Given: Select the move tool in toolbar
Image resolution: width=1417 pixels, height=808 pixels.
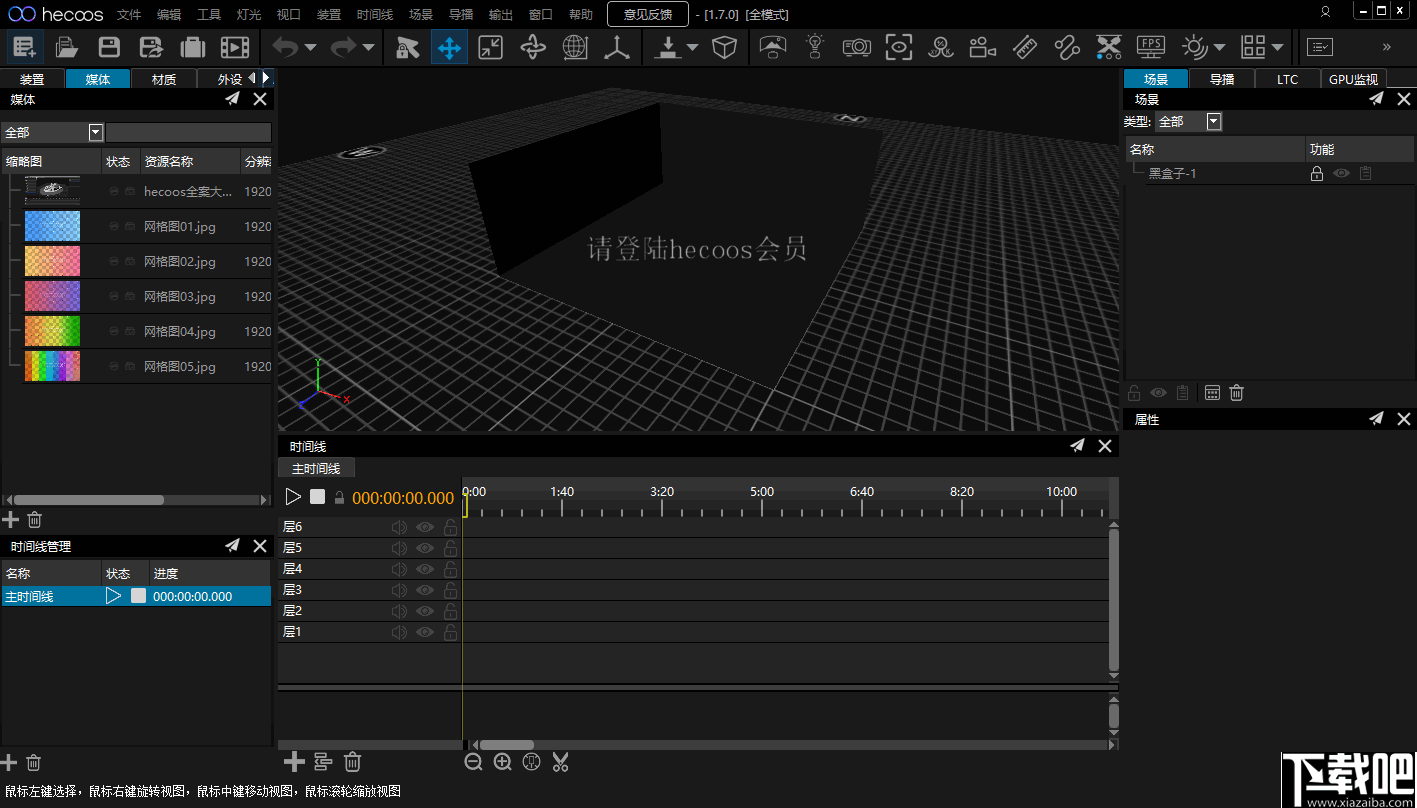Looking at the screenshot, I should click(449, 47).
